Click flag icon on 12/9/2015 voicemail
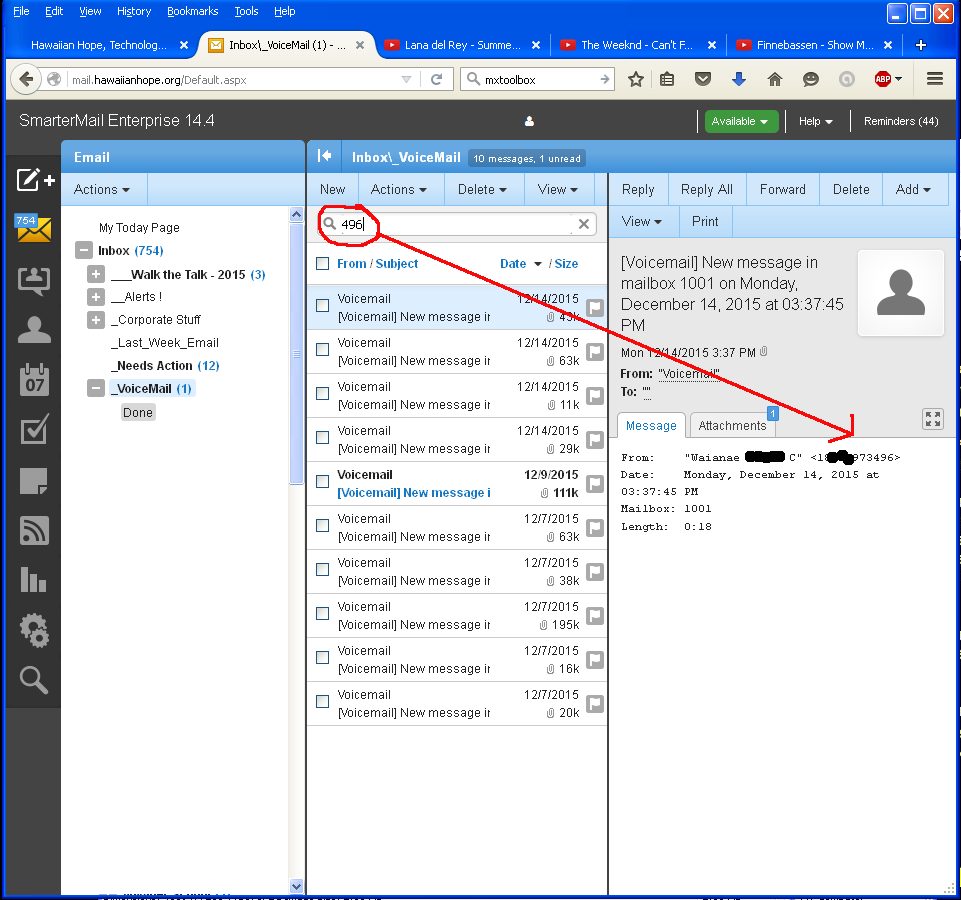This screenshot has width=961, height=900. coord(594,484)
